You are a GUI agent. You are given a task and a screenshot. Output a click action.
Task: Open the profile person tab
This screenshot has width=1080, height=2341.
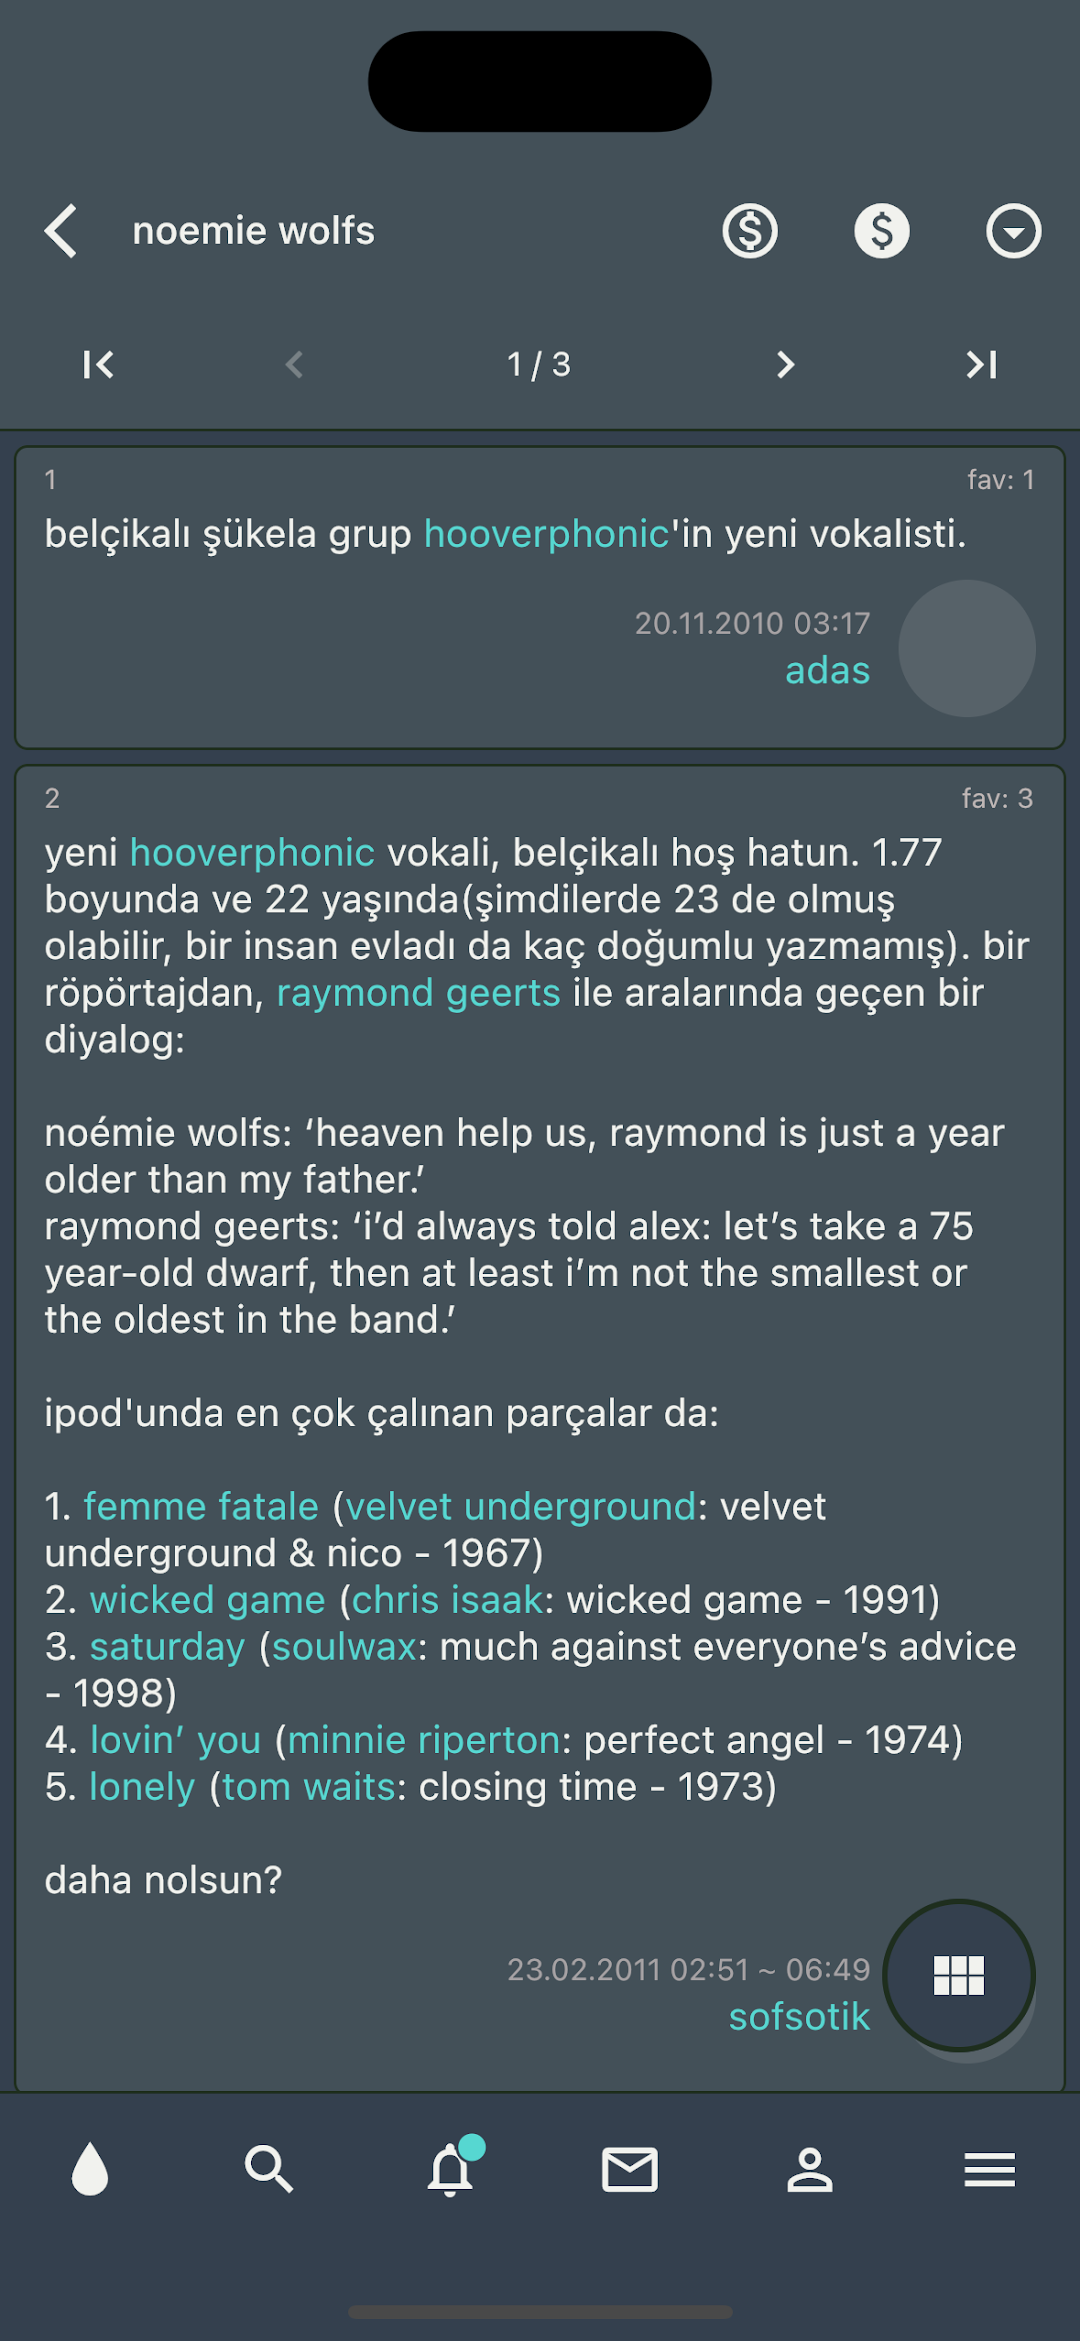(x=810, y=2169)
